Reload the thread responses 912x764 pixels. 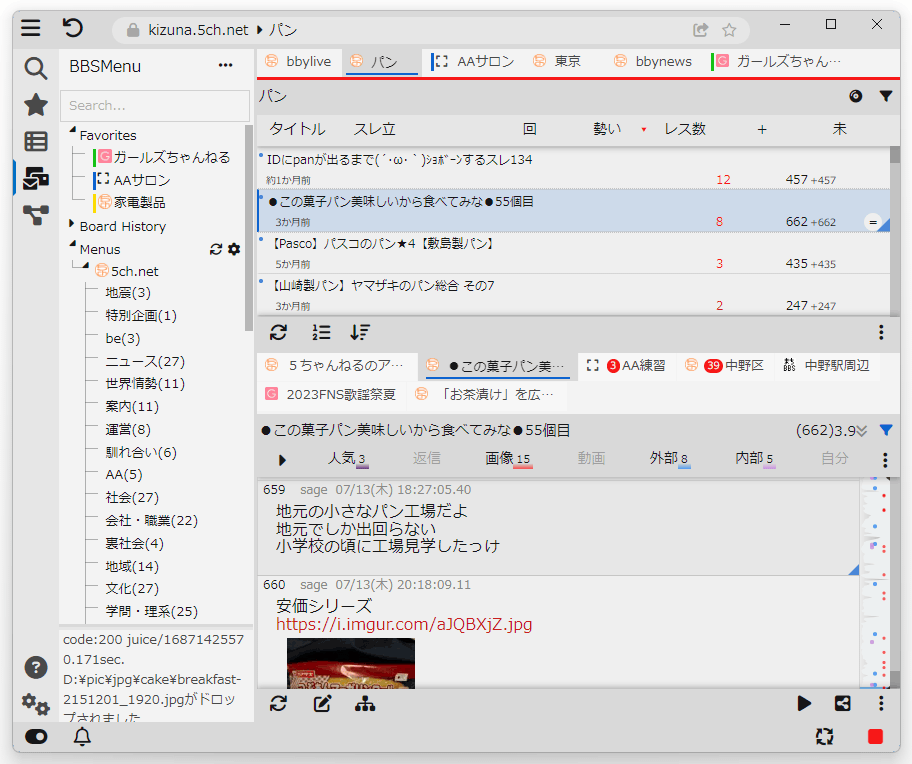pyautogui.click(x=279, y=704)
